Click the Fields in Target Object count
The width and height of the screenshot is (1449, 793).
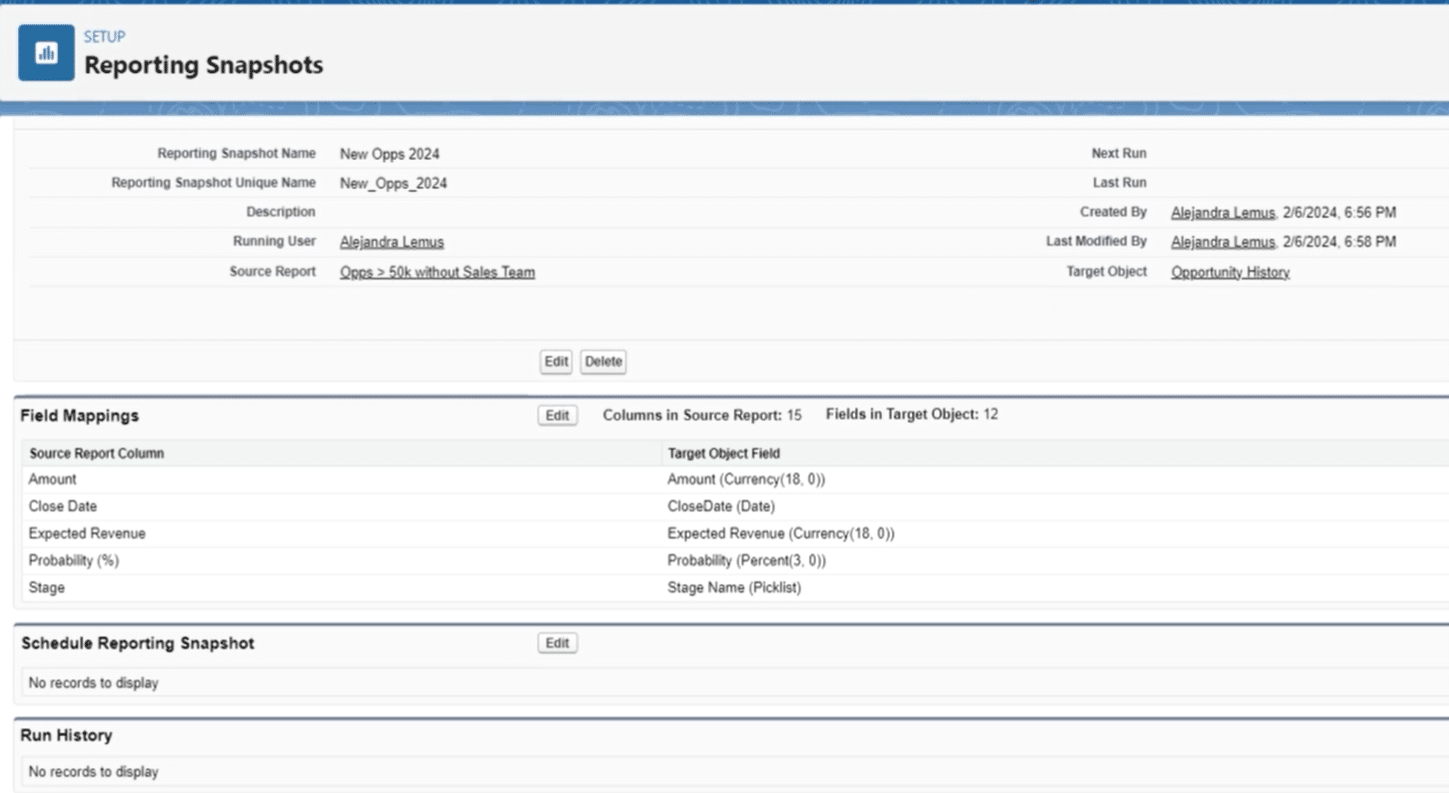tap(911, 414)
